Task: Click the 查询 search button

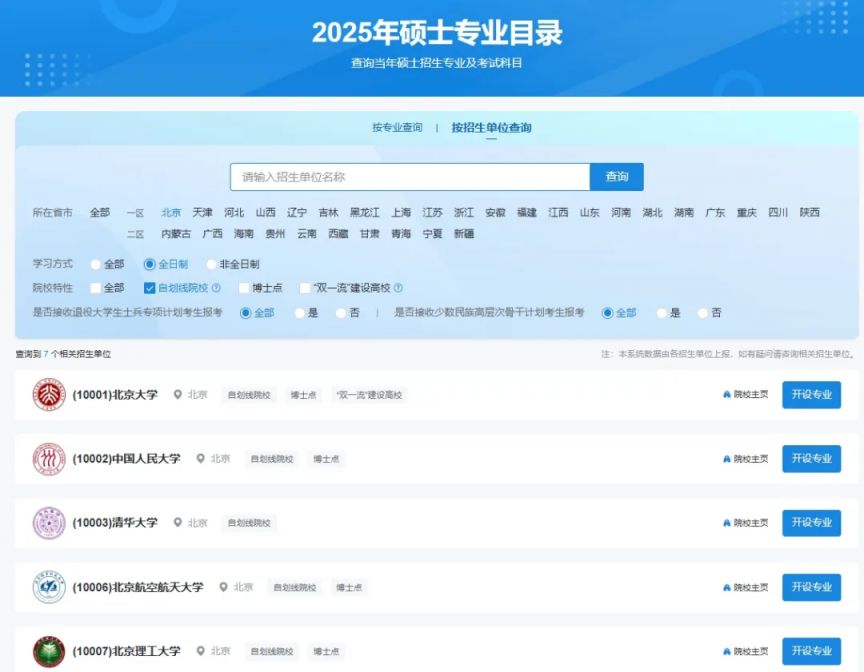Action: click(x=617, y=177)
